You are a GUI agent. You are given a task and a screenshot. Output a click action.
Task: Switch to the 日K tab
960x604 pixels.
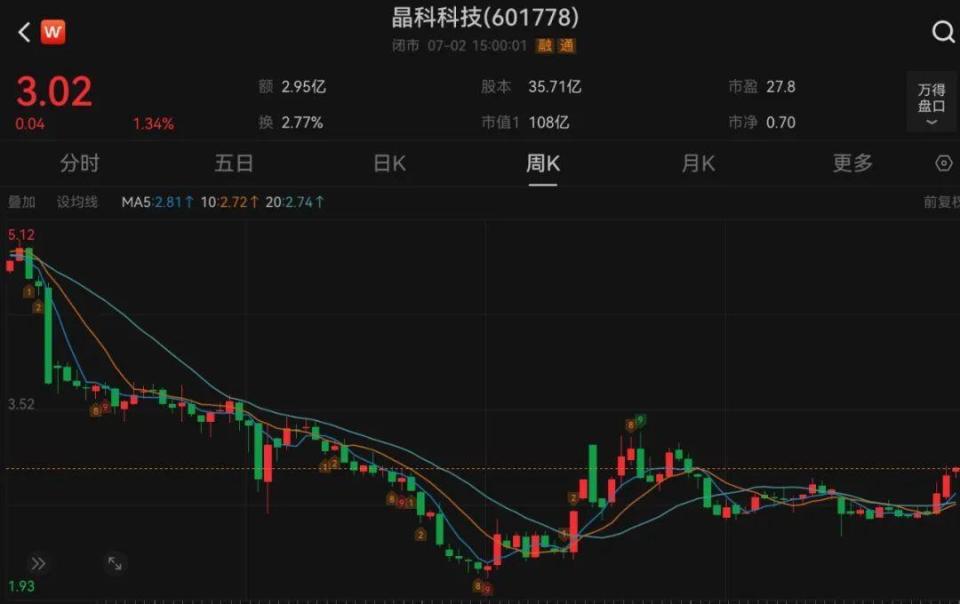point(389,163)
